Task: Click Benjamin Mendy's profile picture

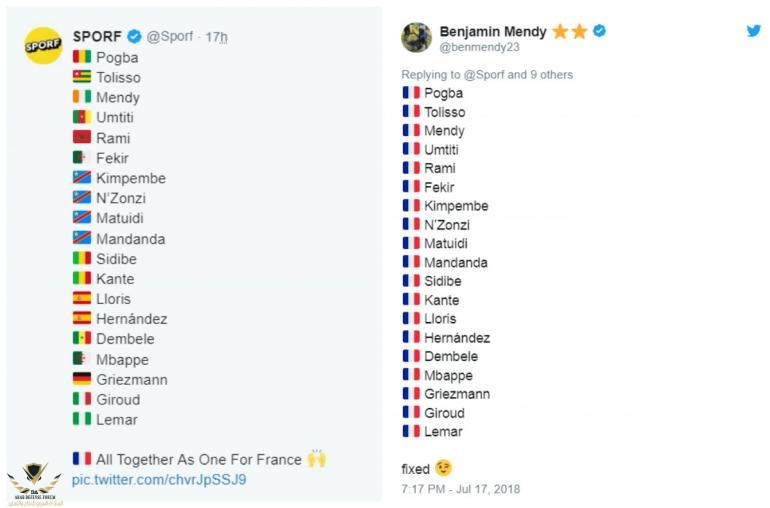Action: point(416,38)
